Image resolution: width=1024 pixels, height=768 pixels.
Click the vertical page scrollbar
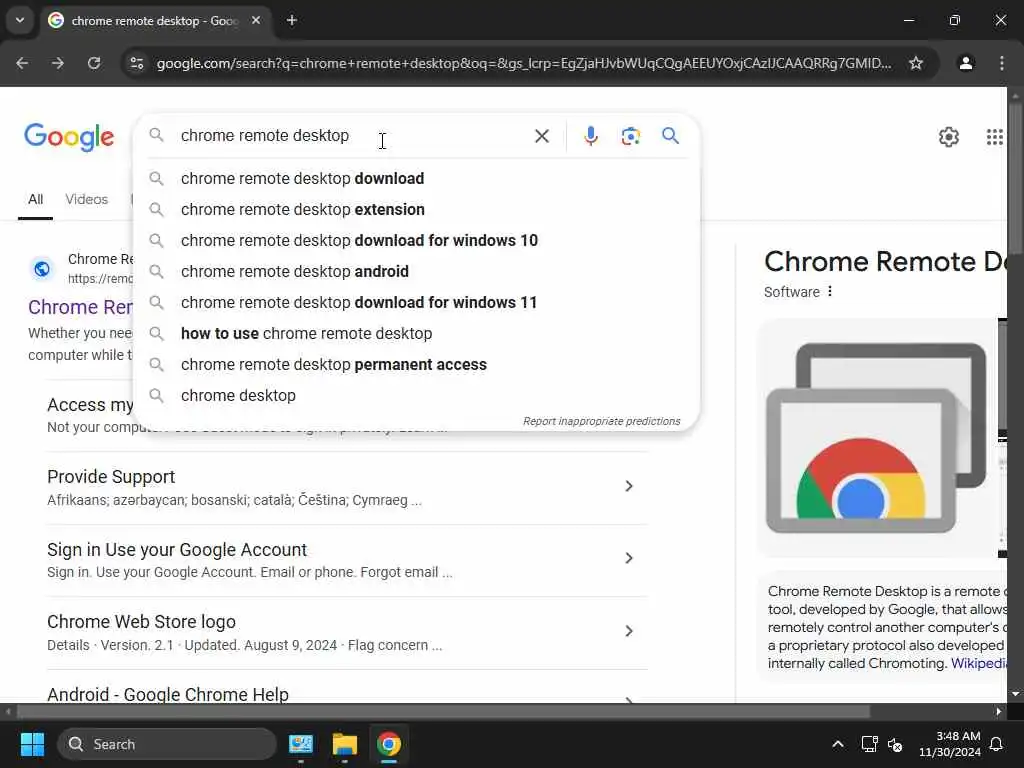[x=1015, y=180]
